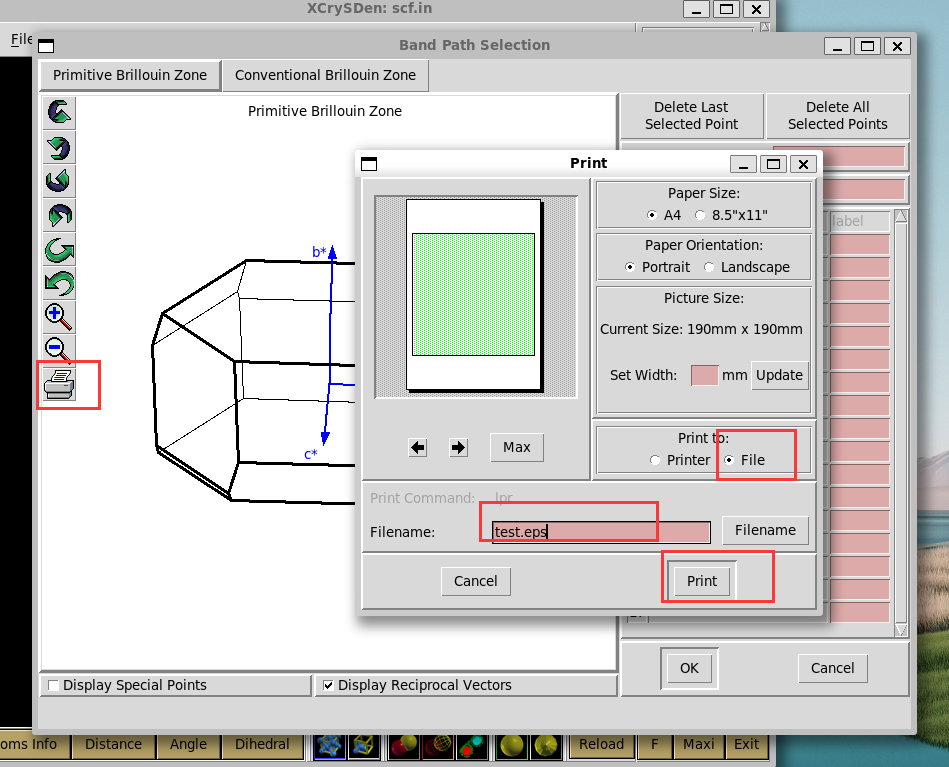Select the blue ball-and-stick lattice display icon
949x767 pixels.
pyautogui.click(x=330, y=746)
